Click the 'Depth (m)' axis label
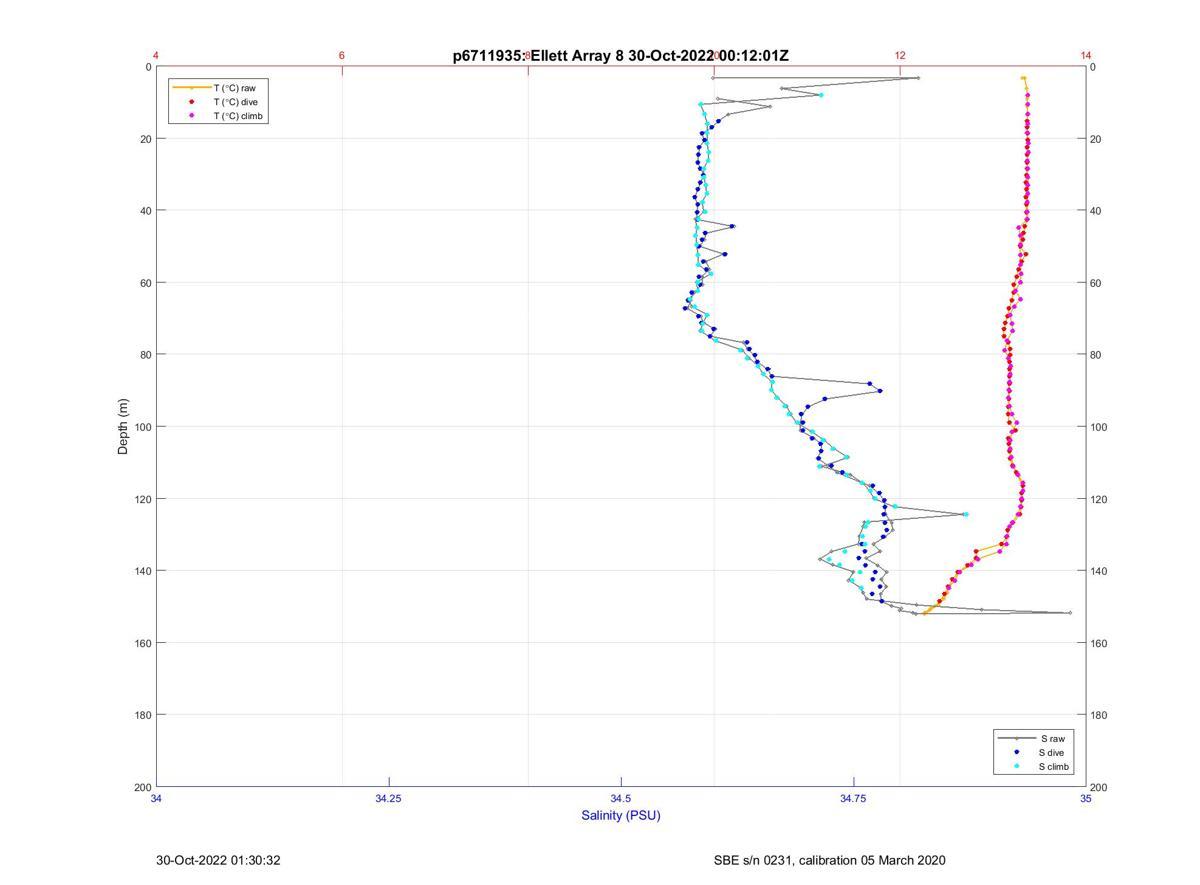The image size is (1200, 885). coord(124,426)
